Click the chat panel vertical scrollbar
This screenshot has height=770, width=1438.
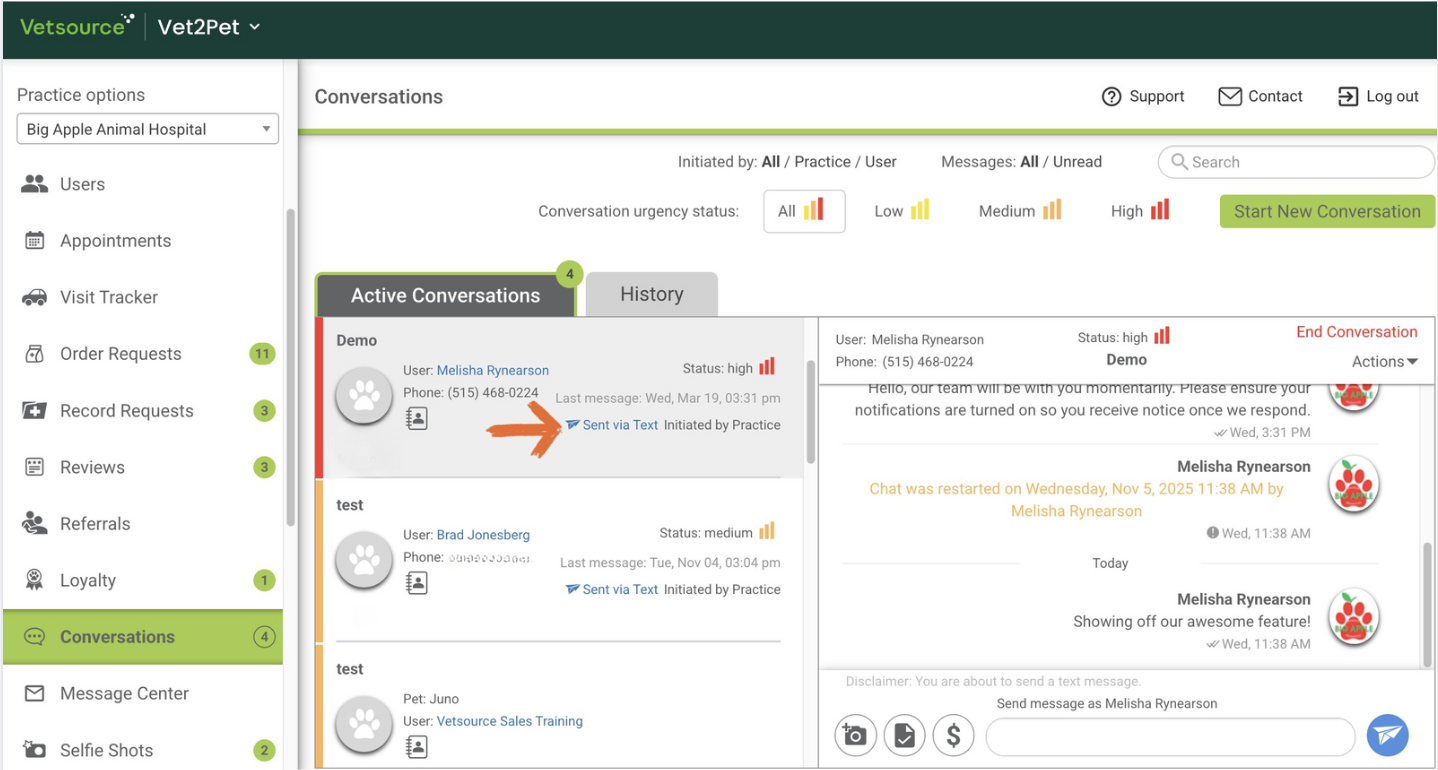[x=1427, y=600]
